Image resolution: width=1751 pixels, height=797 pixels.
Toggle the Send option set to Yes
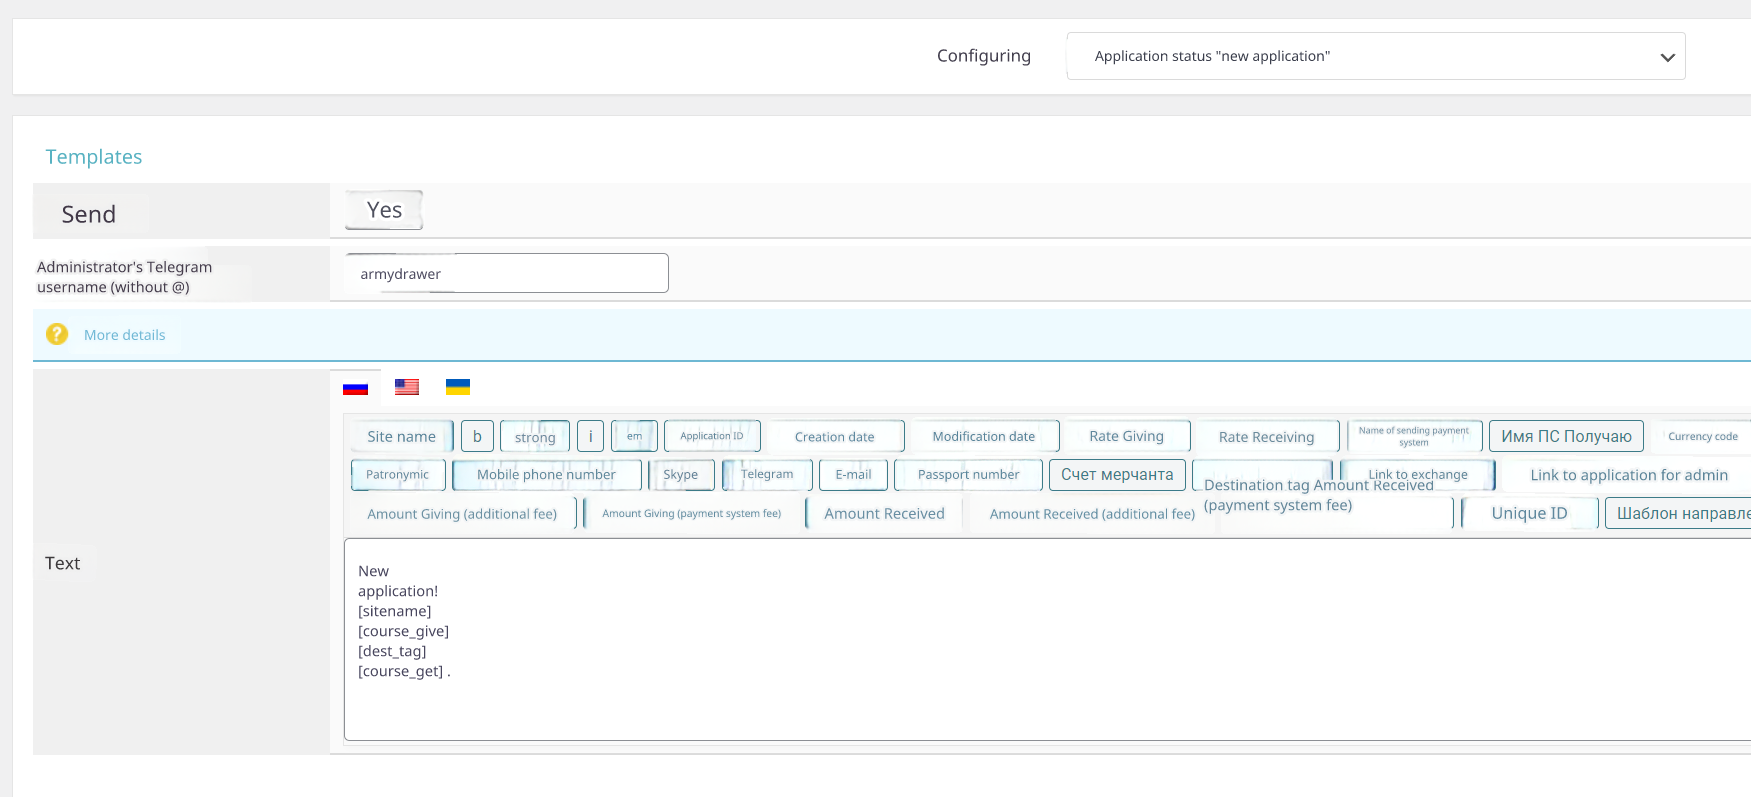pos(384,210)
